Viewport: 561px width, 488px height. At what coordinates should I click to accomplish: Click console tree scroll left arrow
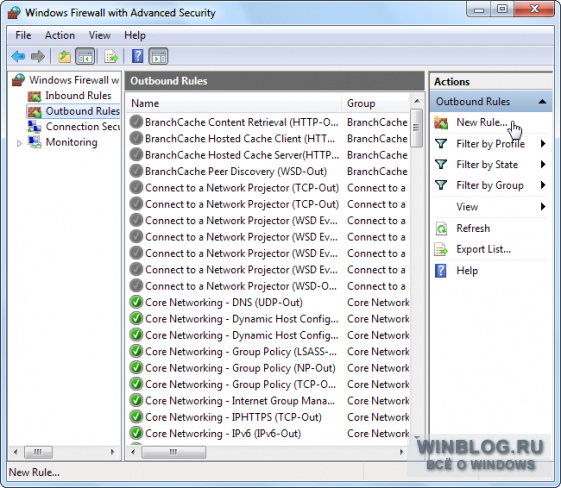[15, 452]
